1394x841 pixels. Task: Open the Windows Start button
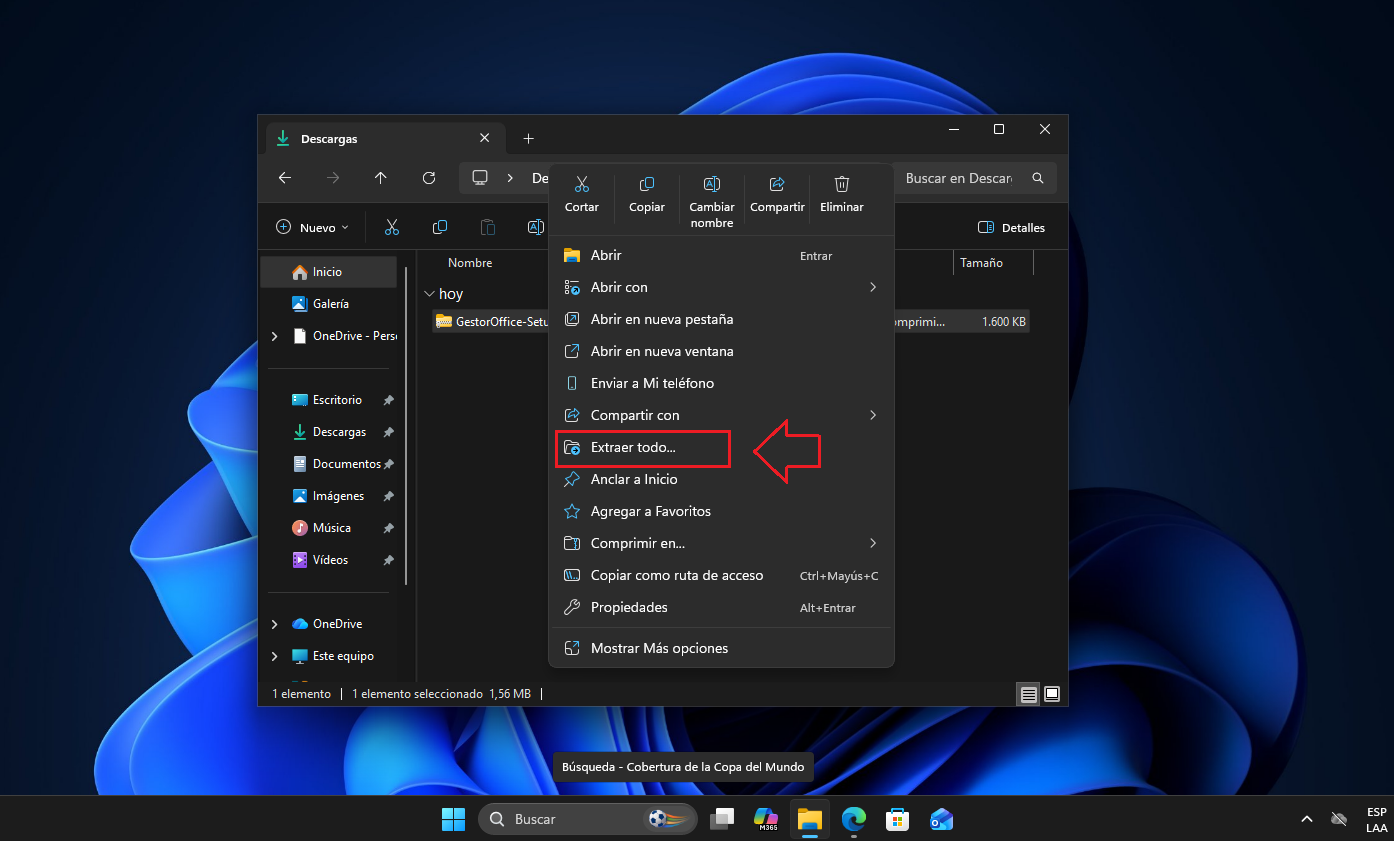[453, 819]
